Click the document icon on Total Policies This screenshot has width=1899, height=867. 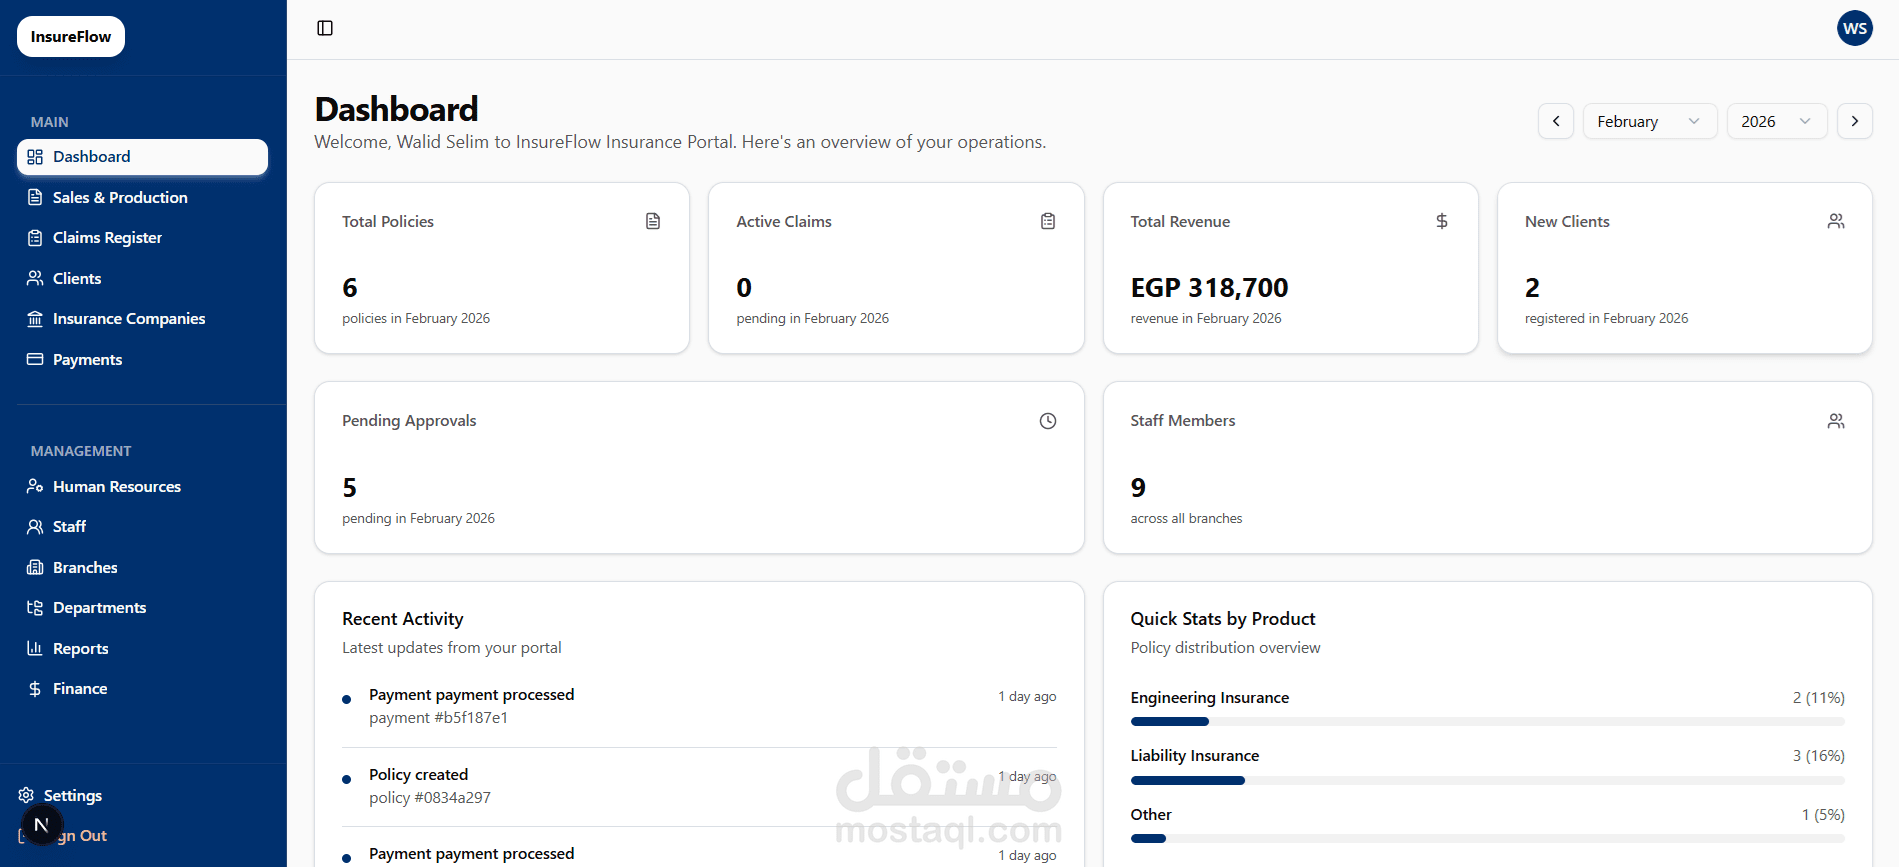(x=653, y=221)
